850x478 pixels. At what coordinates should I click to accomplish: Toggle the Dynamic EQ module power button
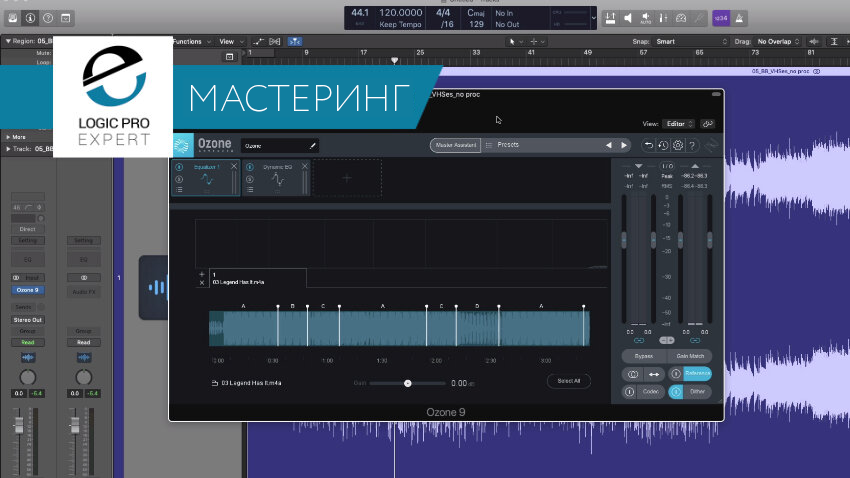250,167
